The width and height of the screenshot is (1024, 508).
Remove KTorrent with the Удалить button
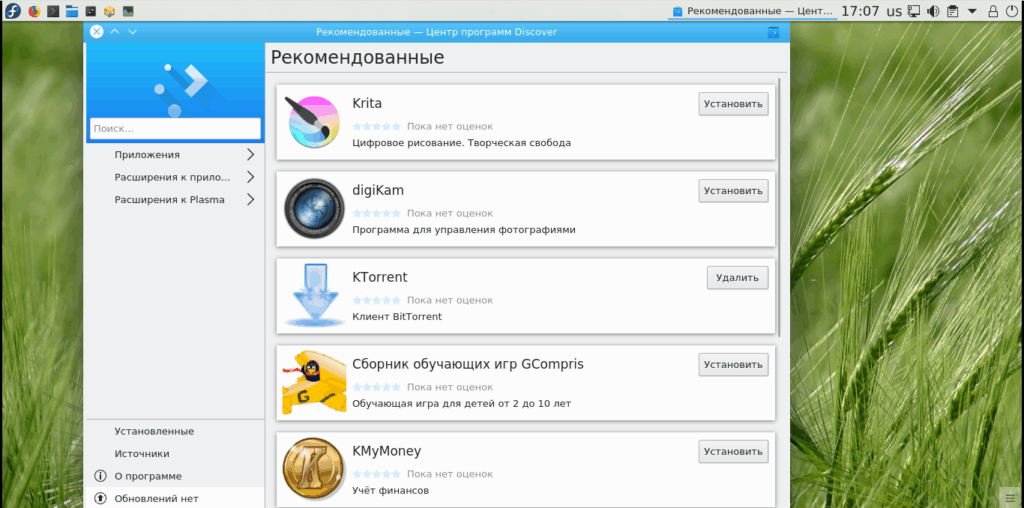pos(737,278)
